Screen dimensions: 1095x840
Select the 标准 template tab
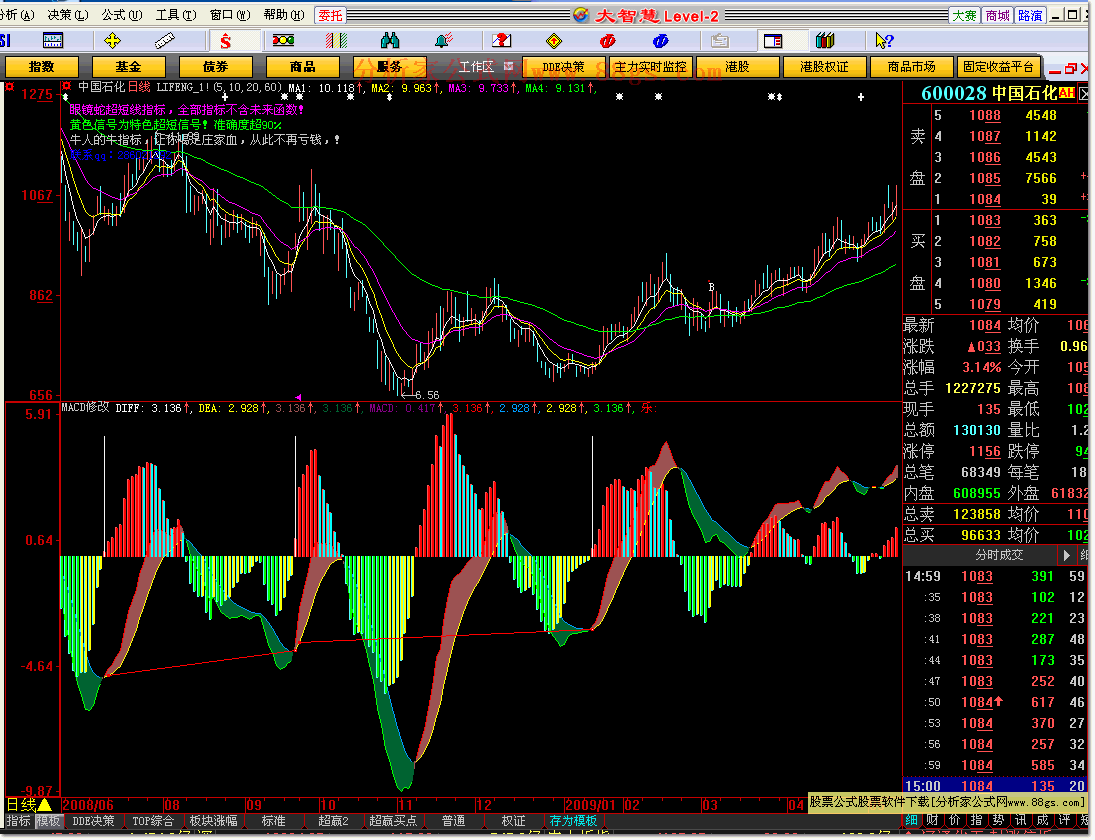click(273, 821)
